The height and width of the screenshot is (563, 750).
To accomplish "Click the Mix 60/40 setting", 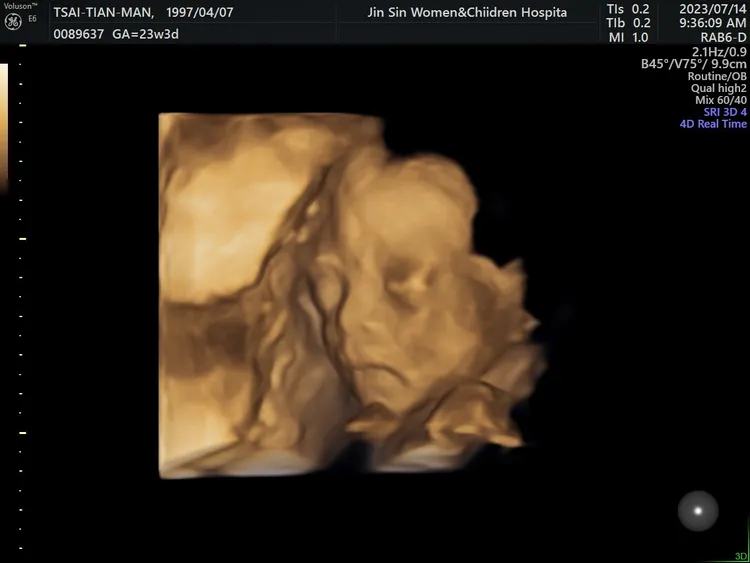I will (721, 100).
